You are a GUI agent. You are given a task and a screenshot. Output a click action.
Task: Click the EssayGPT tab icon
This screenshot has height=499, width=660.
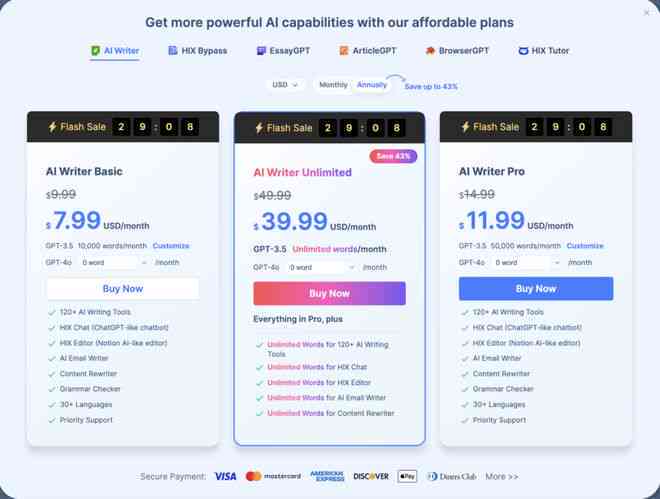coord(262,51)
